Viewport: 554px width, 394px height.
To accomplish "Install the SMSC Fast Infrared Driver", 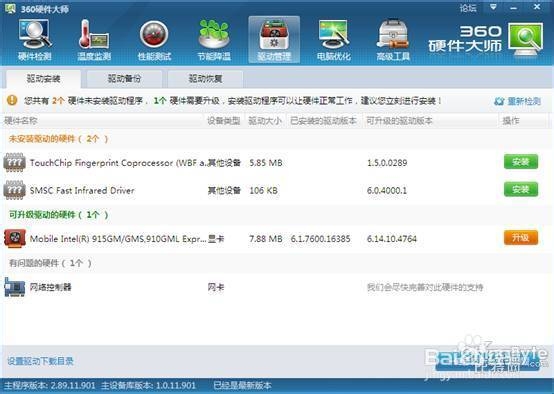I will coord(521,189).
